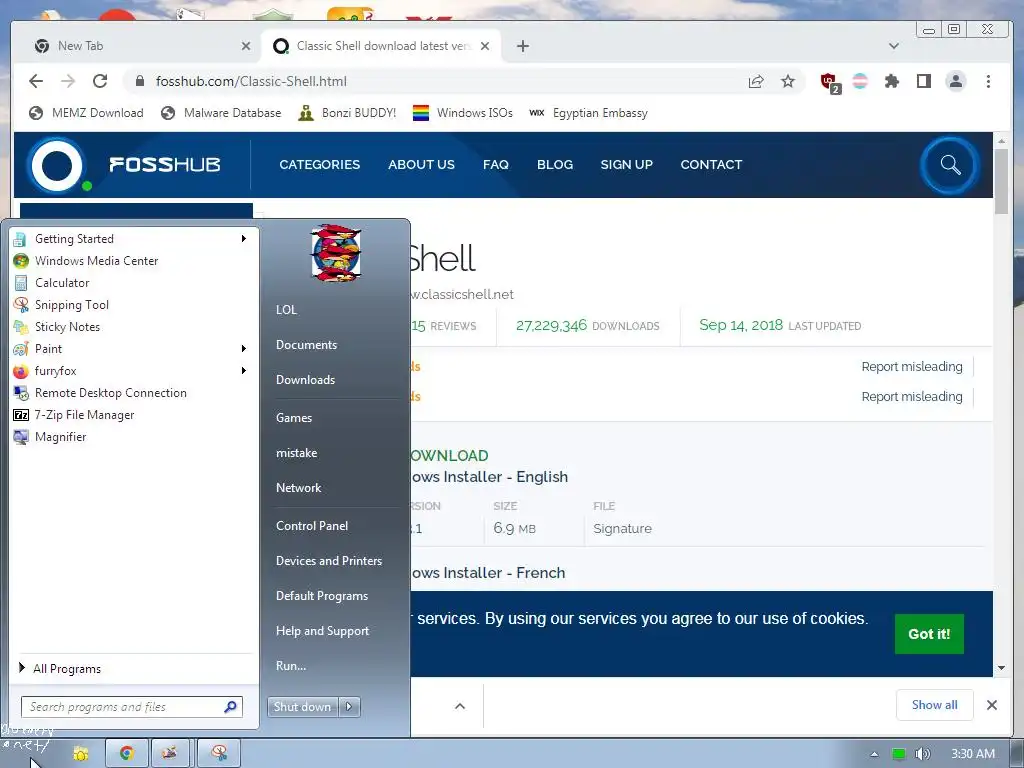Expand download item chevron in downloads bar
Image resolution: width=1024 pixels, height=768 pixels.
pos(460,705)
